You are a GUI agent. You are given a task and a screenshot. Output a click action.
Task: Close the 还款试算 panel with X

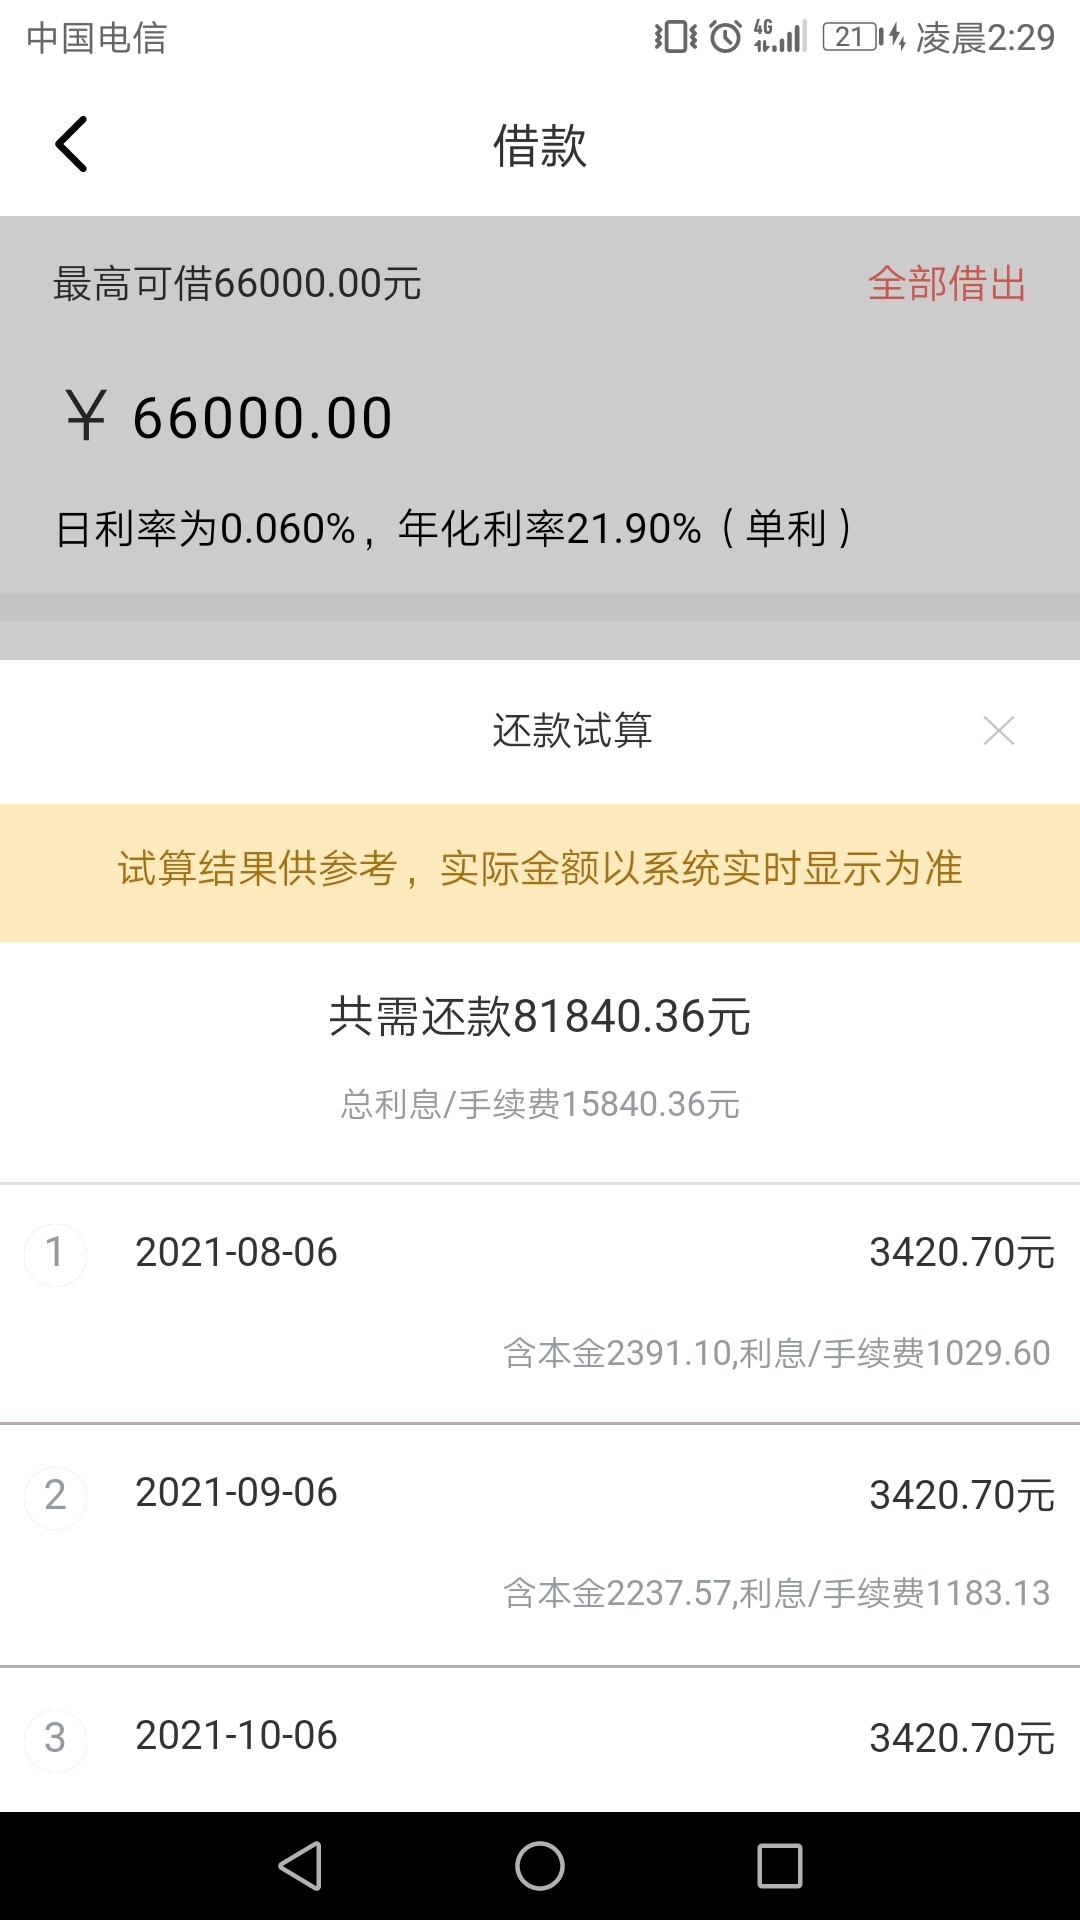point(998,731)
